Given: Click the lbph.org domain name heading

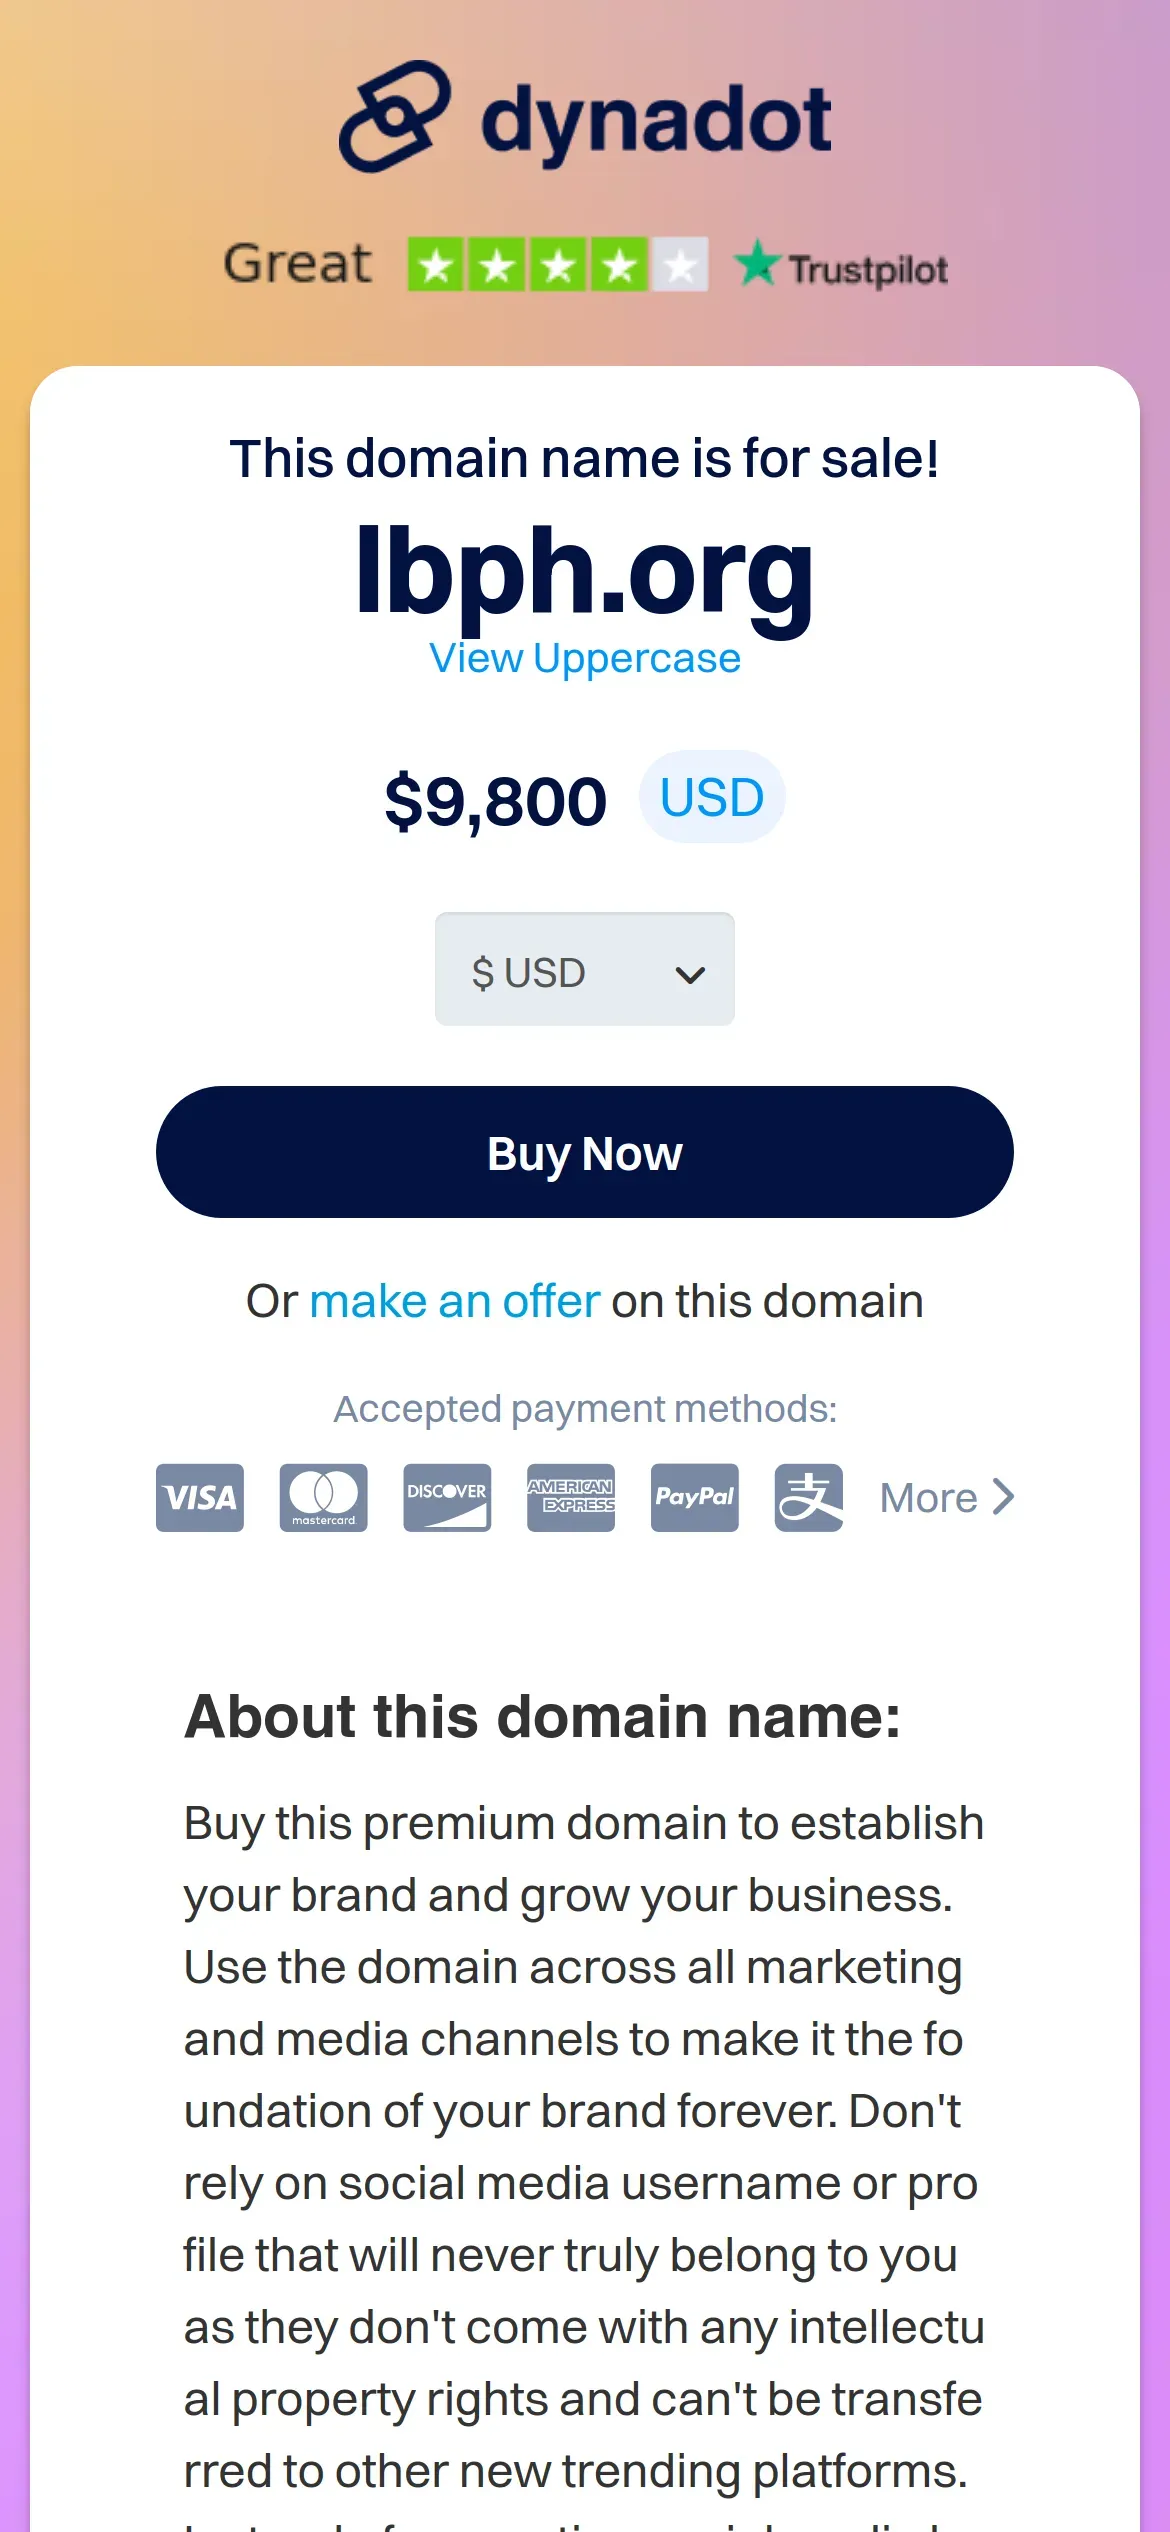Looking at the screenshot, I should (584, 569).
